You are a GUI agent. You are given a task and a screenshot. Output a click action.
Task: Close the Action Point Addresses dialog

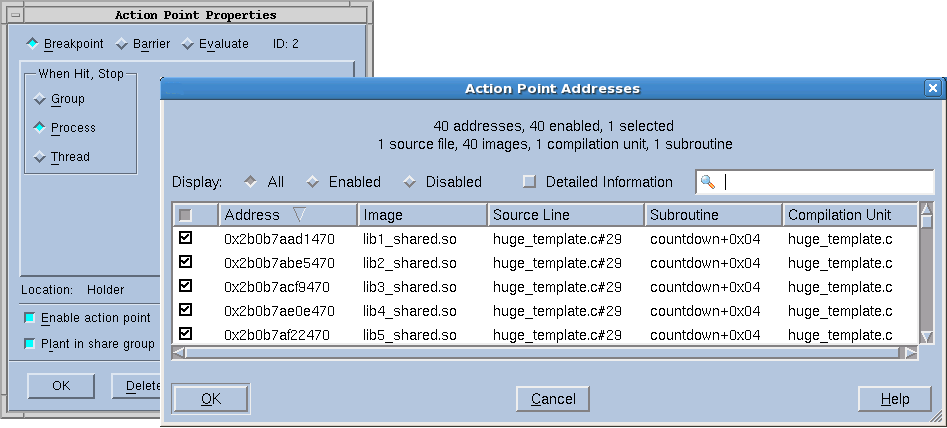pos(933,88)
